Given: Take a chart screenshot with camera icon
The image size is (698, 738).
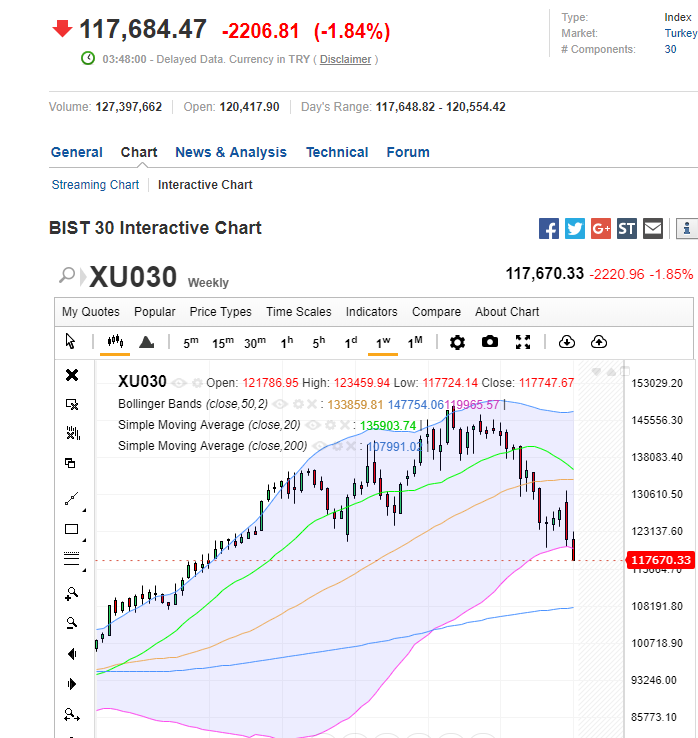Looking at the screenshot, I should 489,342.
